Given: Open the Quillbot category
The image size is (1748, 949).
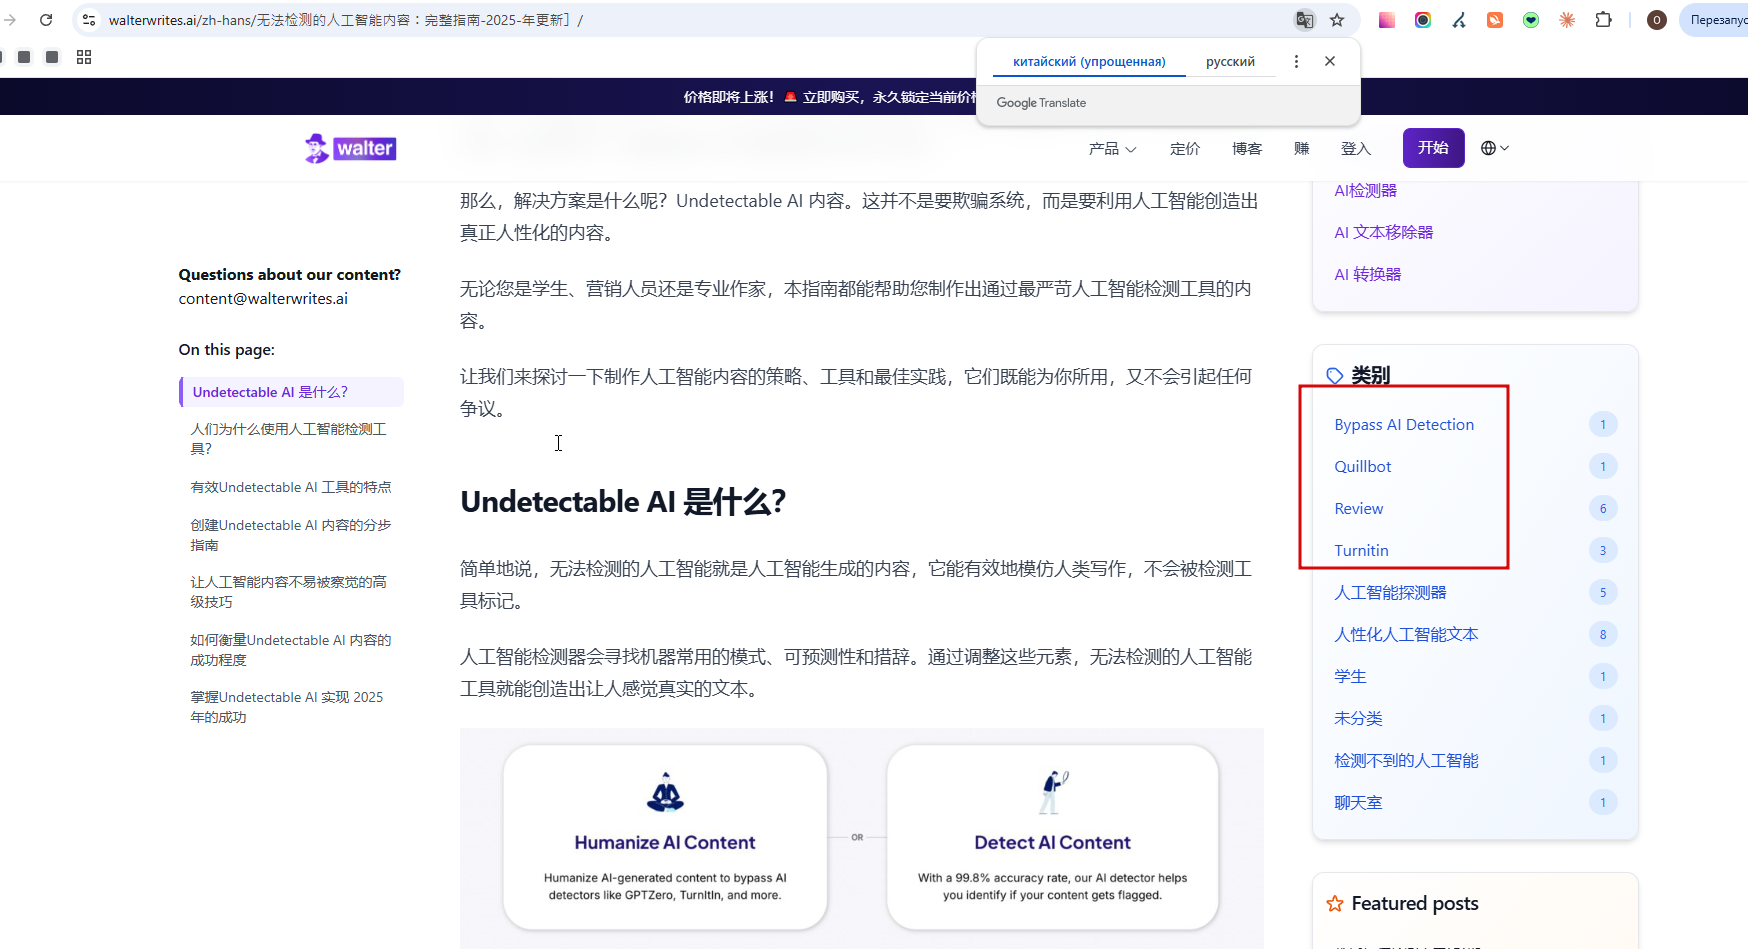Looking at the screenshot, I should (1362, 467).
